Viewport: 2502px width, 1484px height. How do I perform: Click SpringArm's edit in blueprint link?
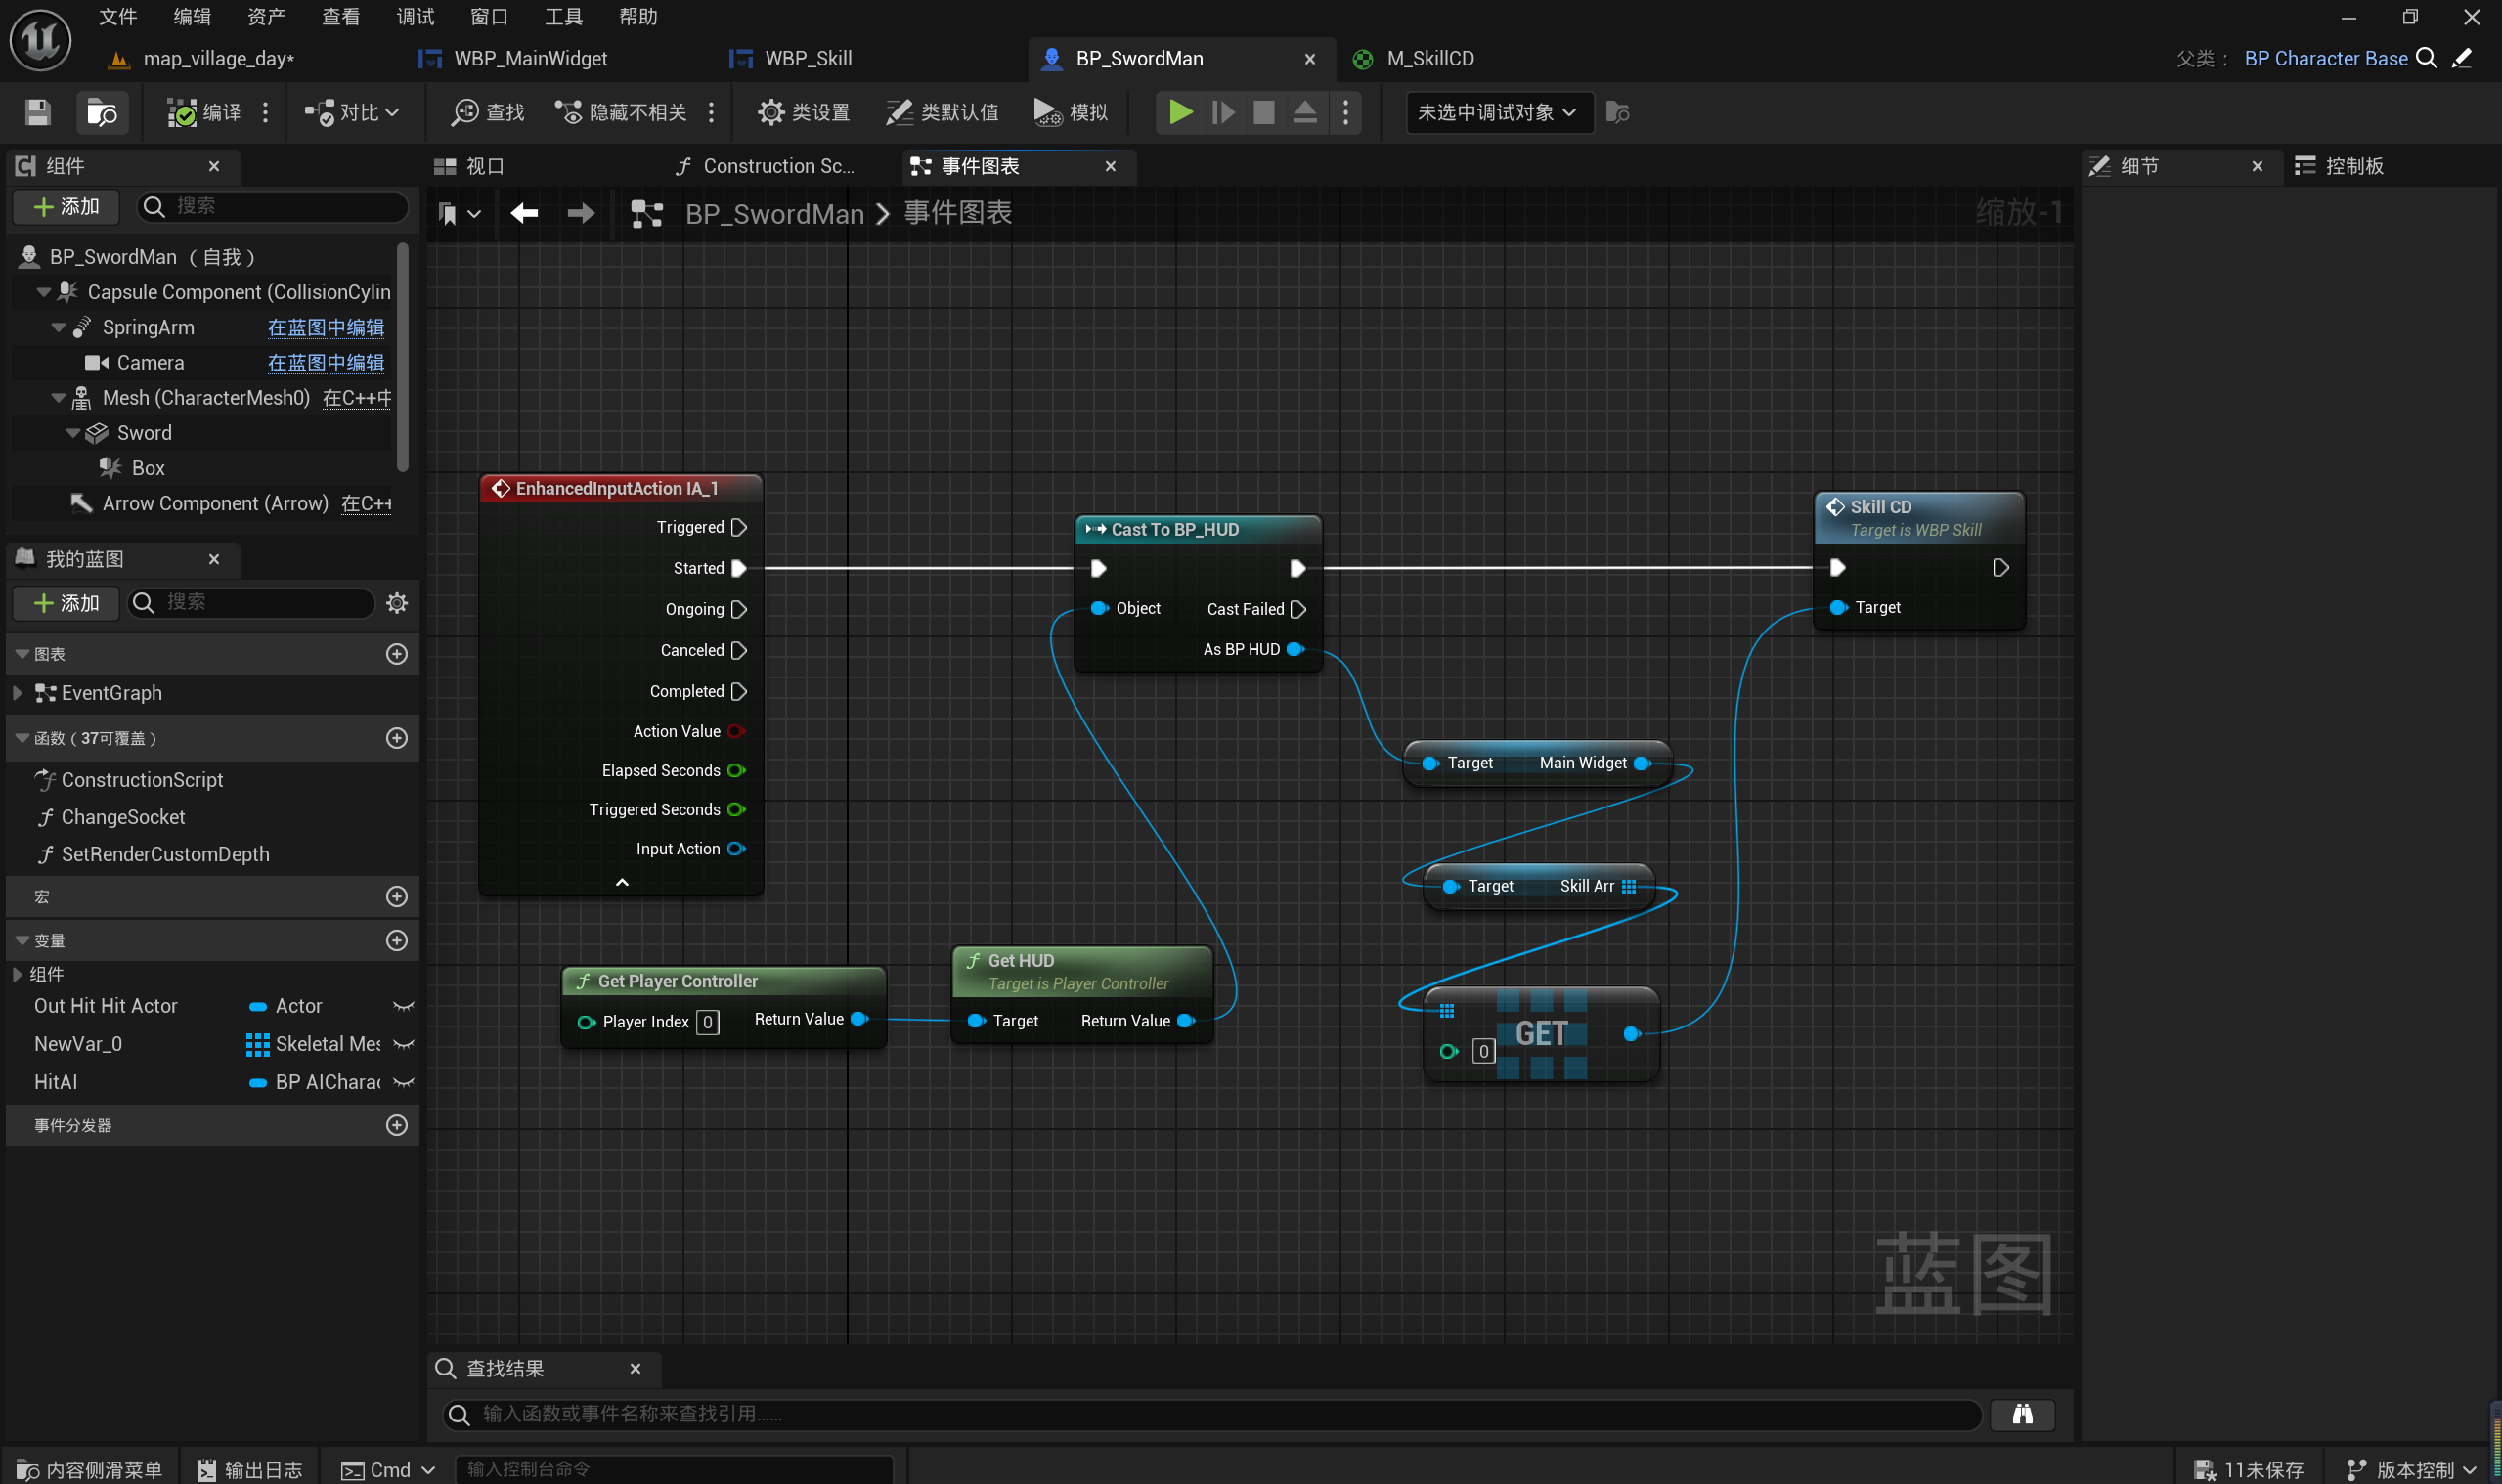[x=325, y=327]
